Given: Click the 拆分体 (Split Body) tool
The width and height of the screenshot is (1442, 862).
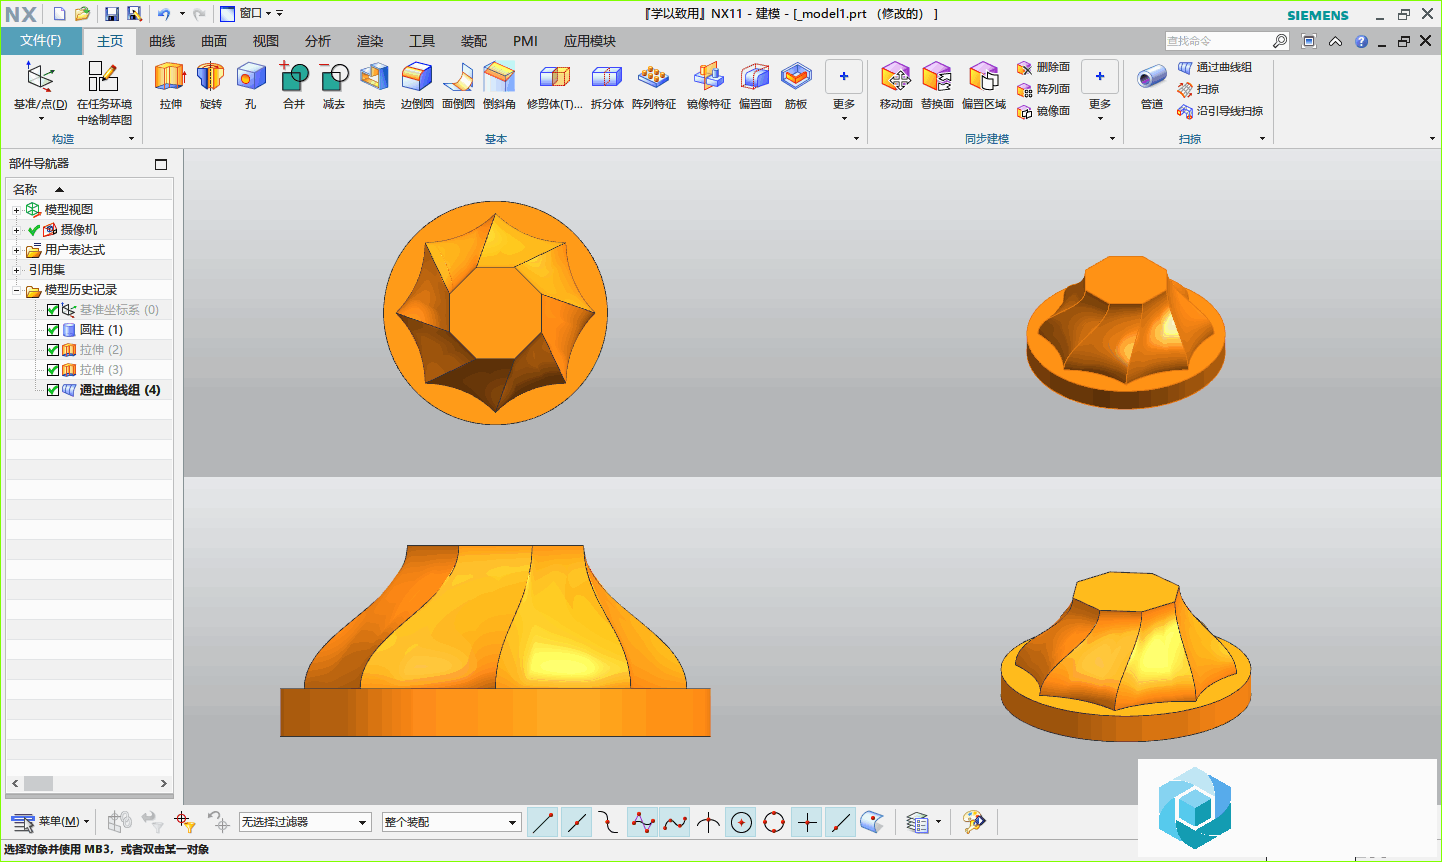Looking at the screenshot, I should tap(607, 85).
